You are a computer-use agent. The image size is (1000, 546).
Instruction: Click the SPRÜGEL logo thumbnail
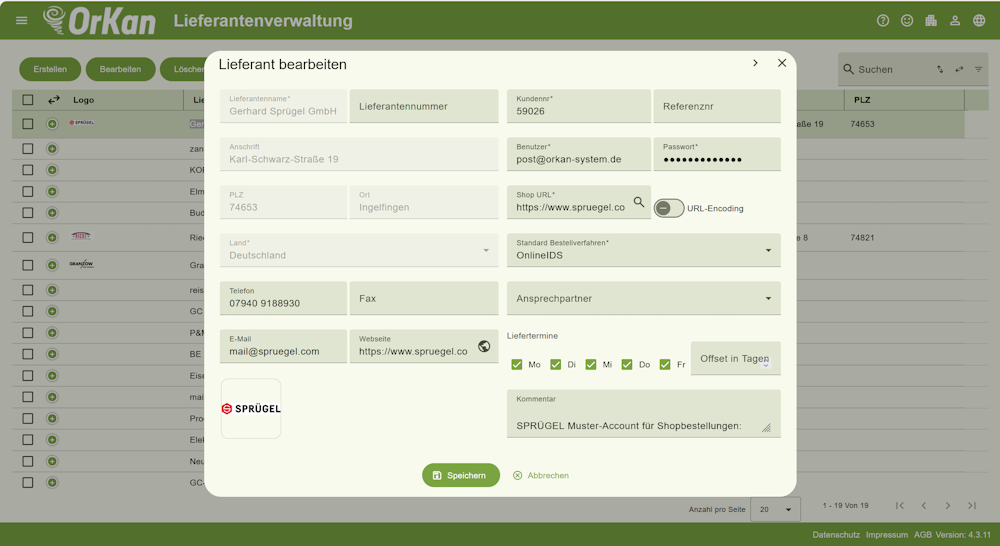coord(251,409)
